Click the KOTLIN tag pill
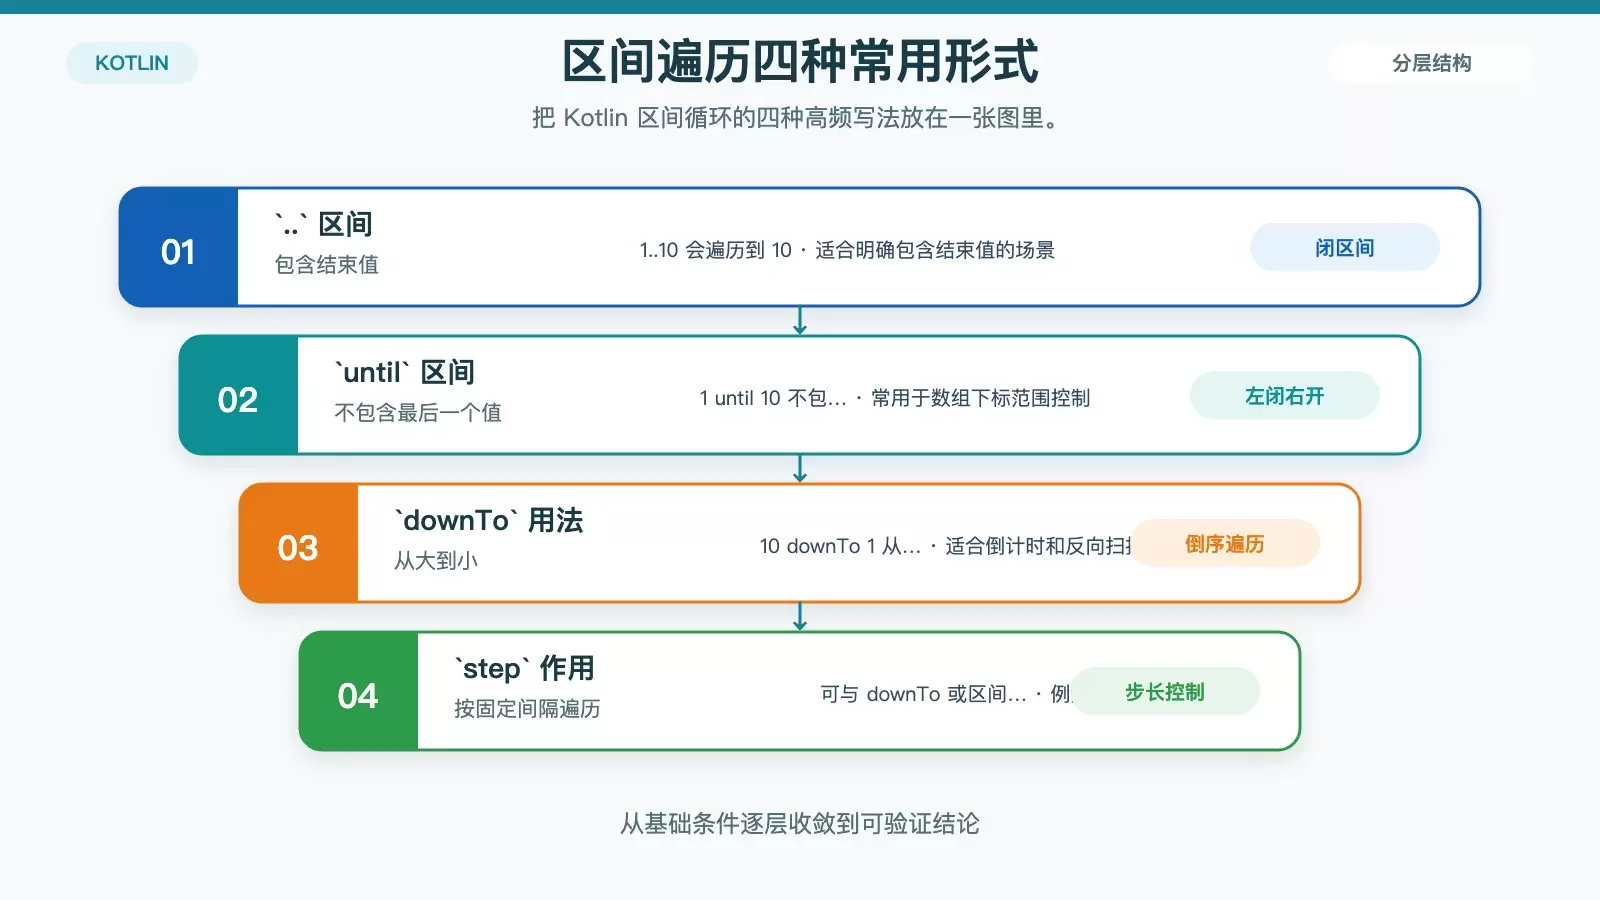The image size is (1600, 900). point(132,63)
